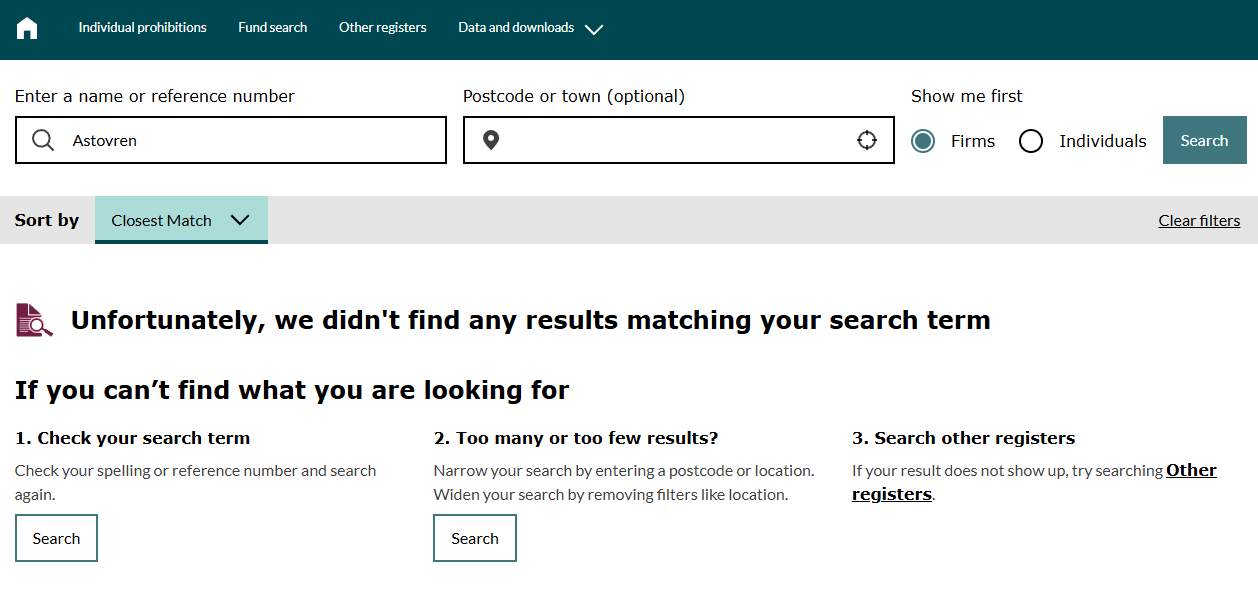Select the Individuals radio button

(1031, 141)
